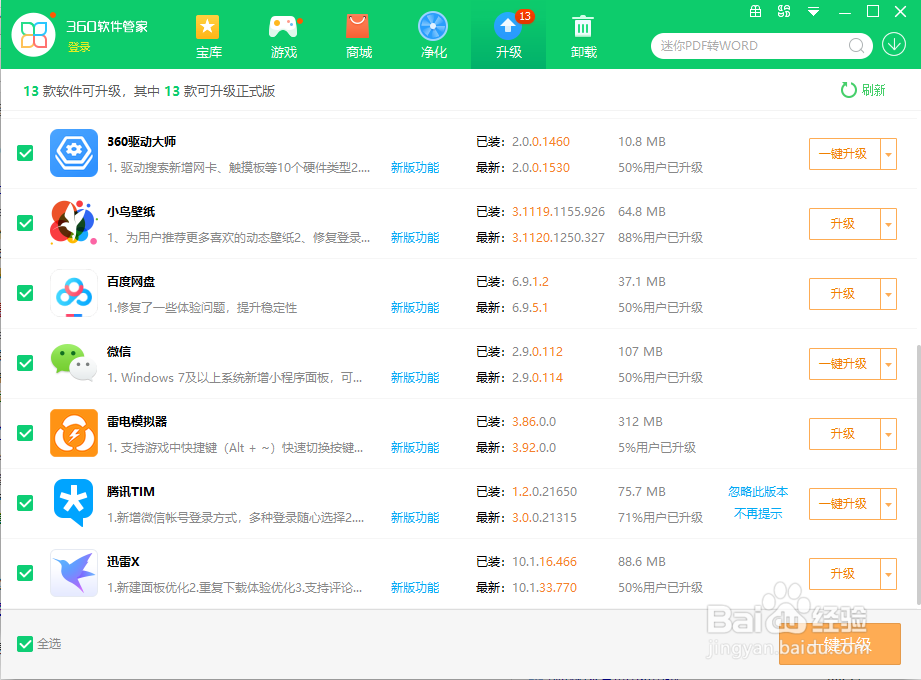Click 忽略此版本 link for 腾讯TIM
The width and height of the screenshot is (921, 680).
(x=758, y=492)
